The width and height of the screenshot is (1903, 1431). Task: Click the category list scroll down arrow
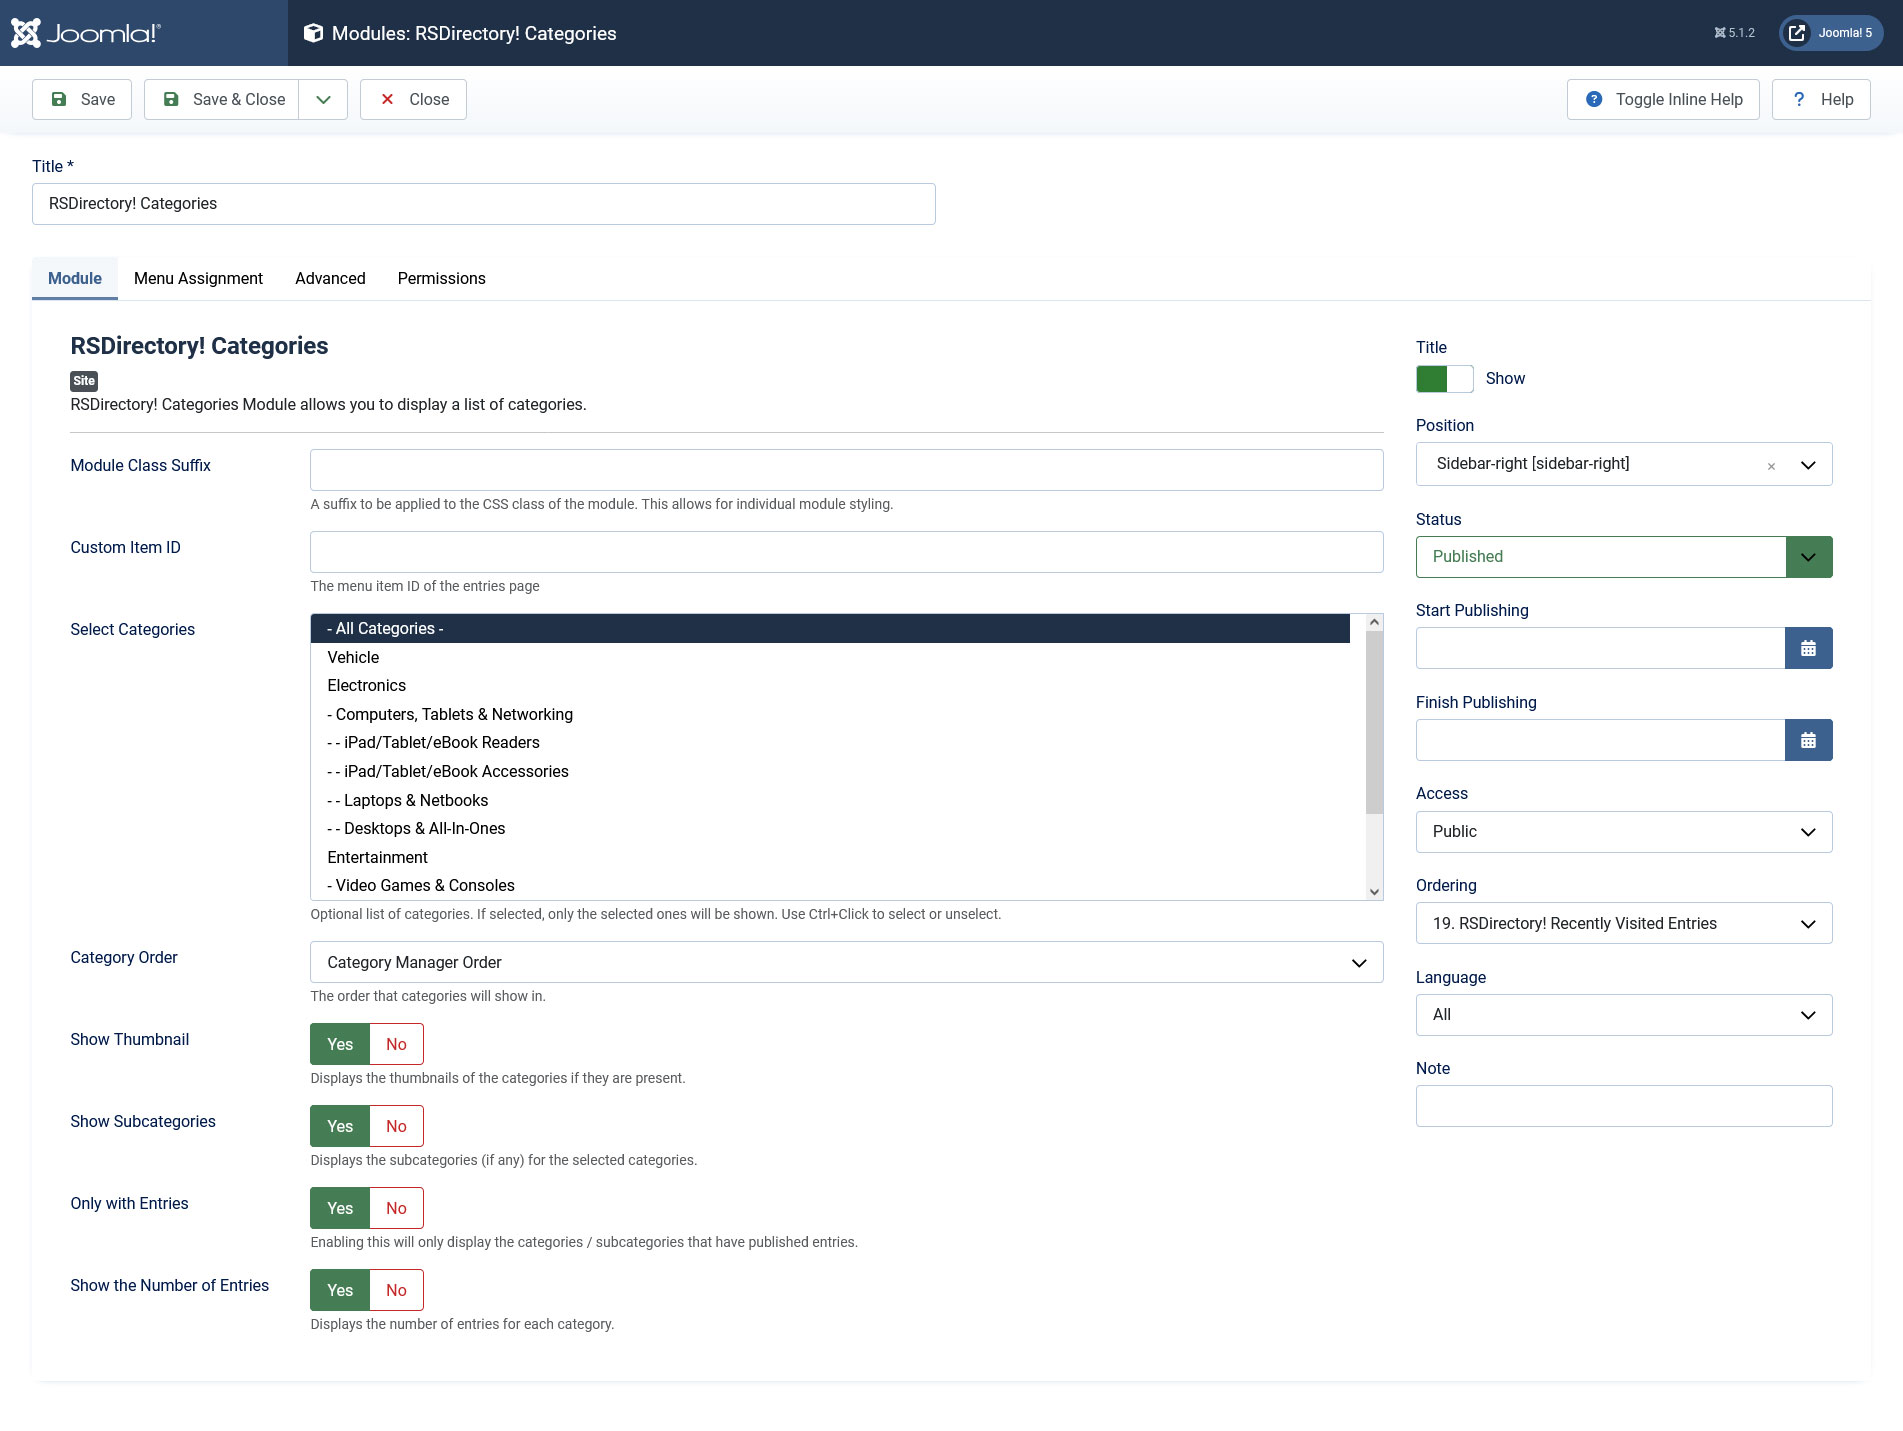click(x=1374, y=892)
